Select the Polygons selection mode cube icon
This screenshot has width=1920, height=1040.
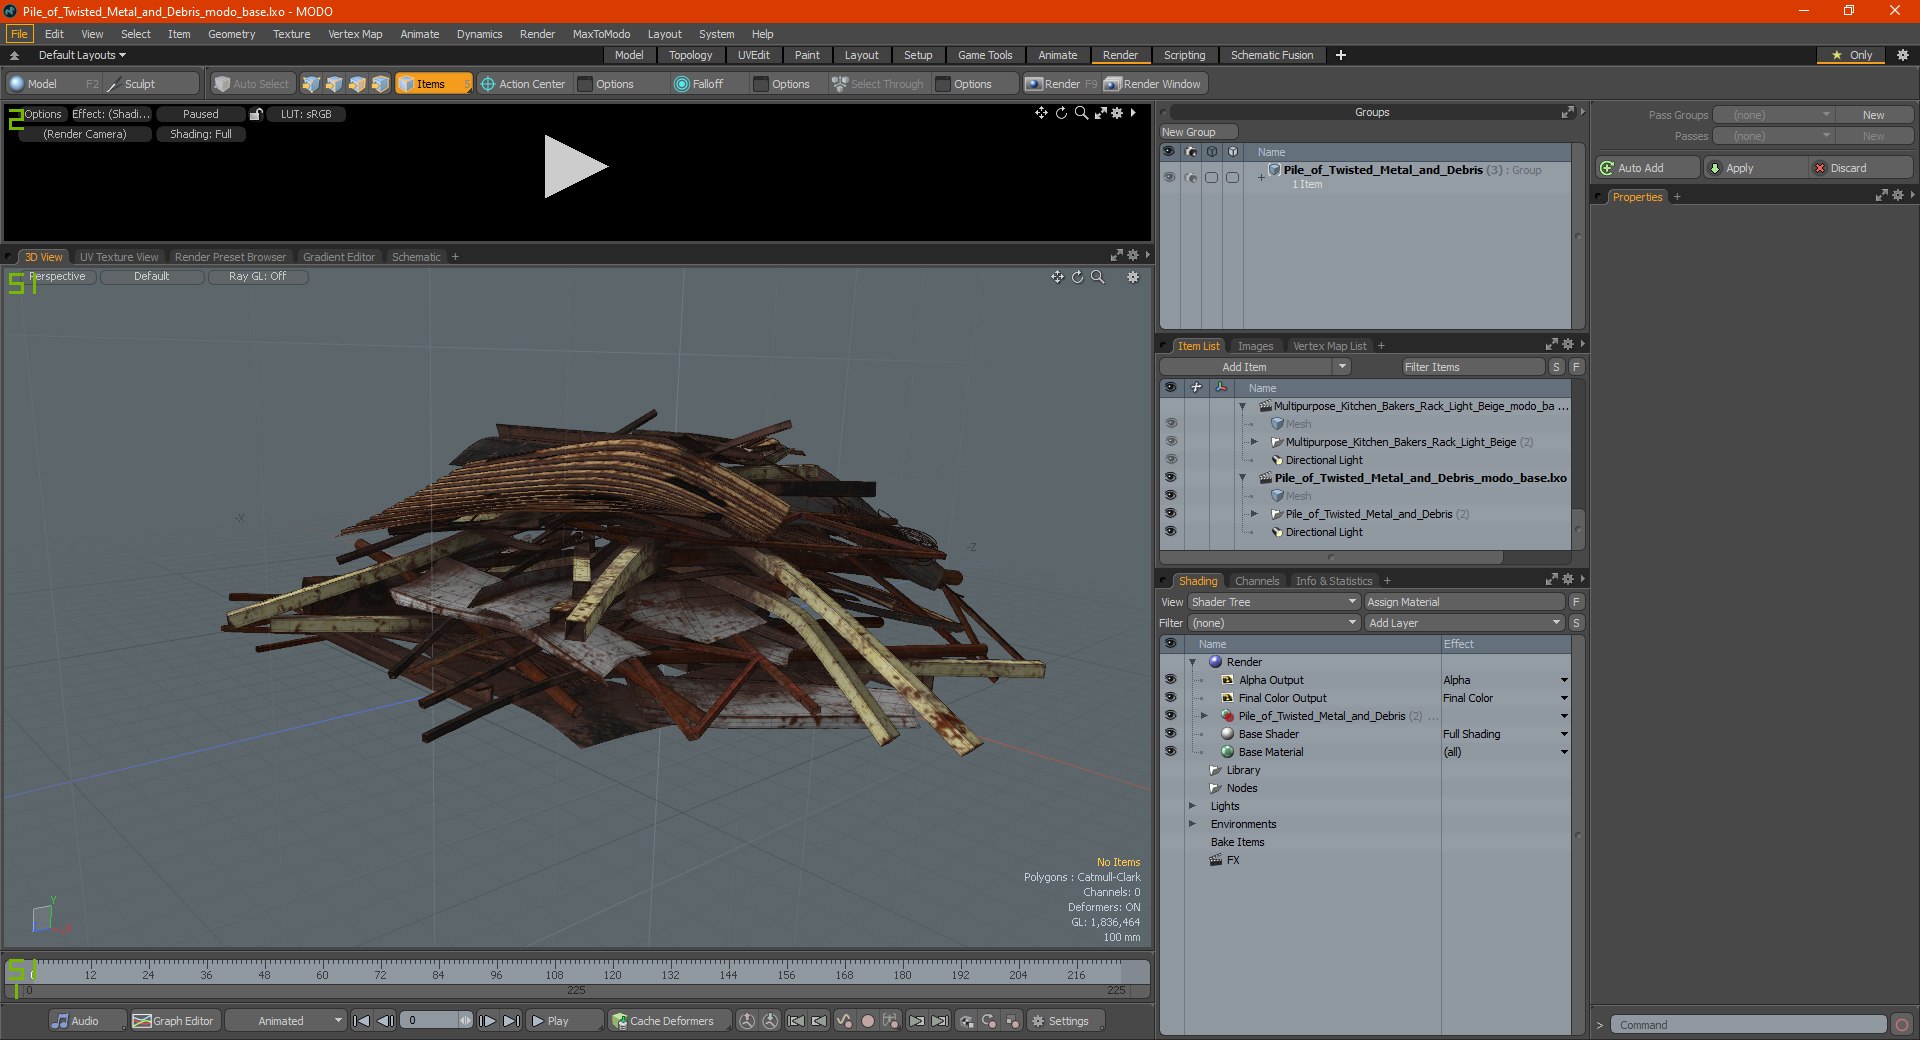357,84
